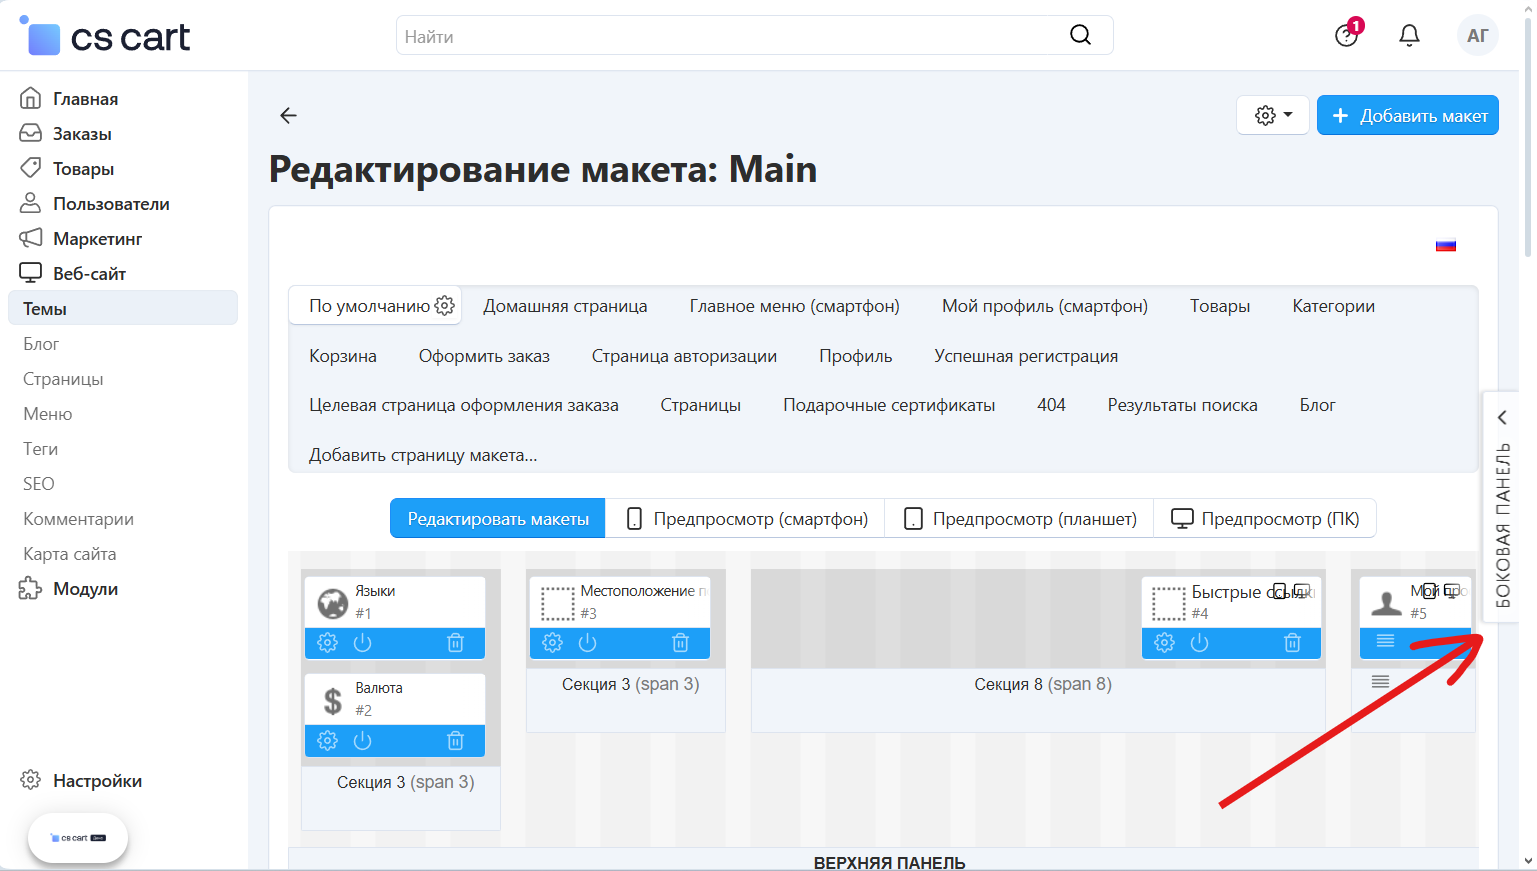Screen dimensions: 1537x871
Task: Click the notifications bell icon
Action: point(1409,36)
